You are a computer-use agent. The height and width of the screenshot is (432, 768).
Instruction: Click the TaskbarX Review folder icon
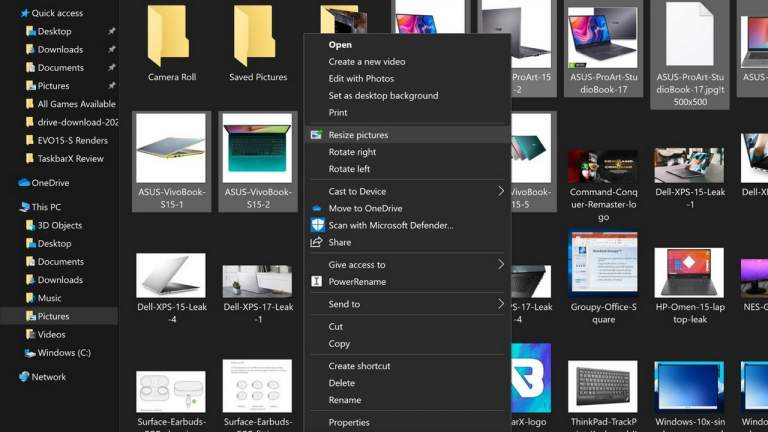[30, 158]
